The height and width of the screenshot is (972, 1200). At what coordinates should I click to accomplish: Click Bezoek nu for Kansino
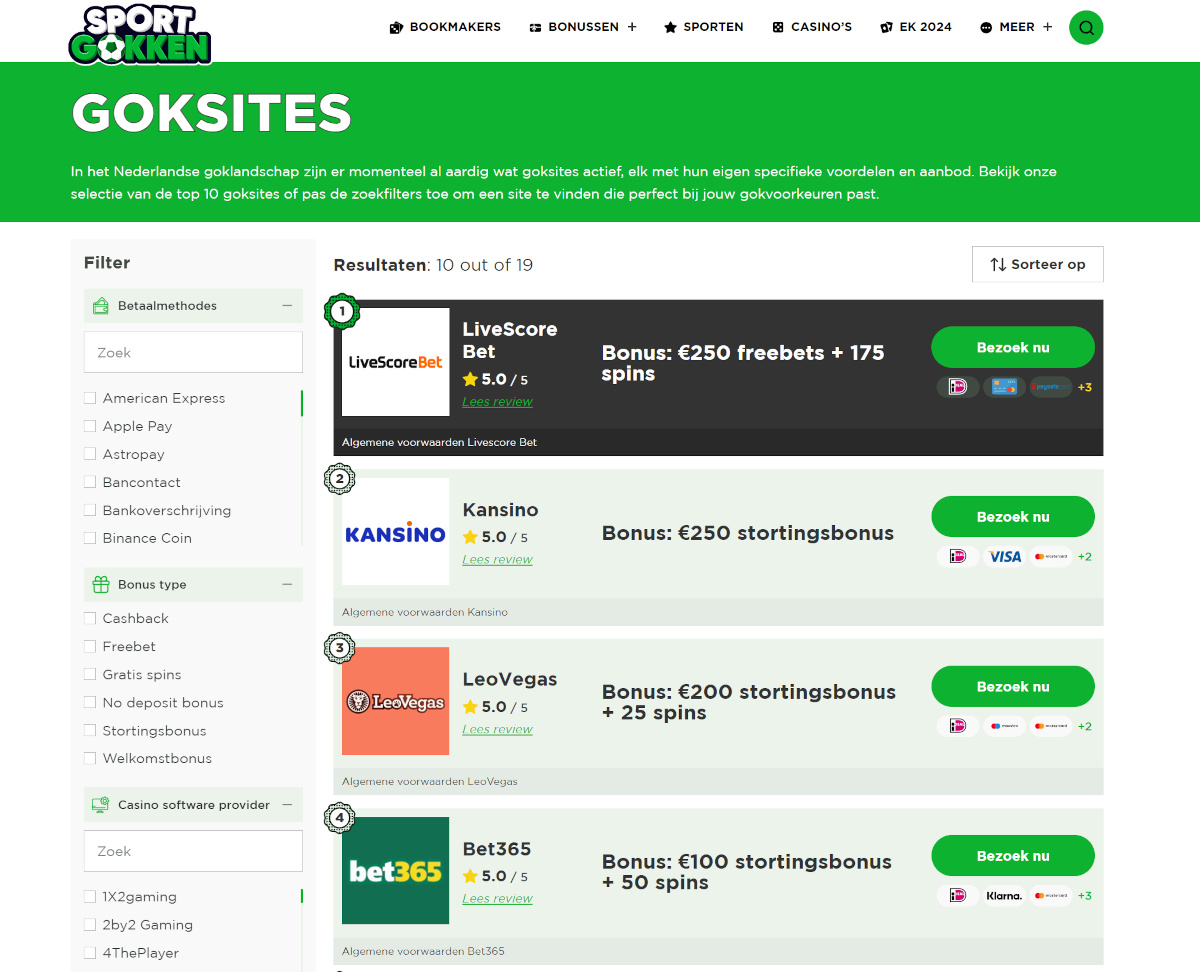pos(1013,516)
